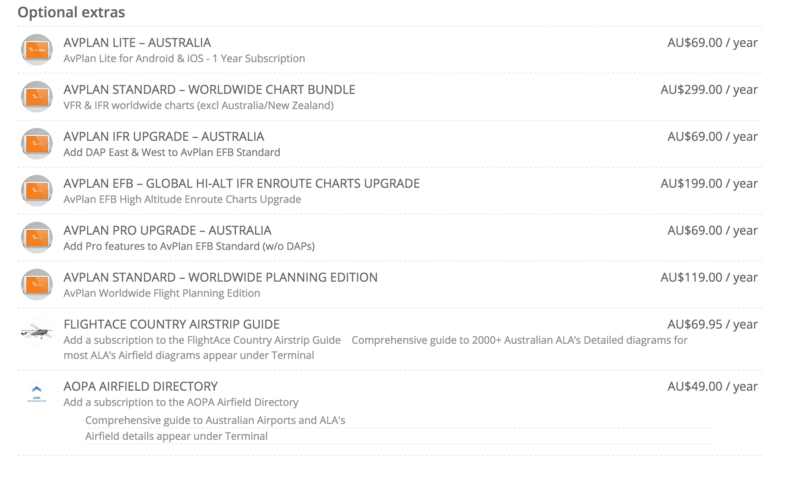Choose AVPLAN PRO UPGRADE – AUSTRALIA
Viewport: 800px width, 481px height.
pyautogui.click(x=167, y=230)
